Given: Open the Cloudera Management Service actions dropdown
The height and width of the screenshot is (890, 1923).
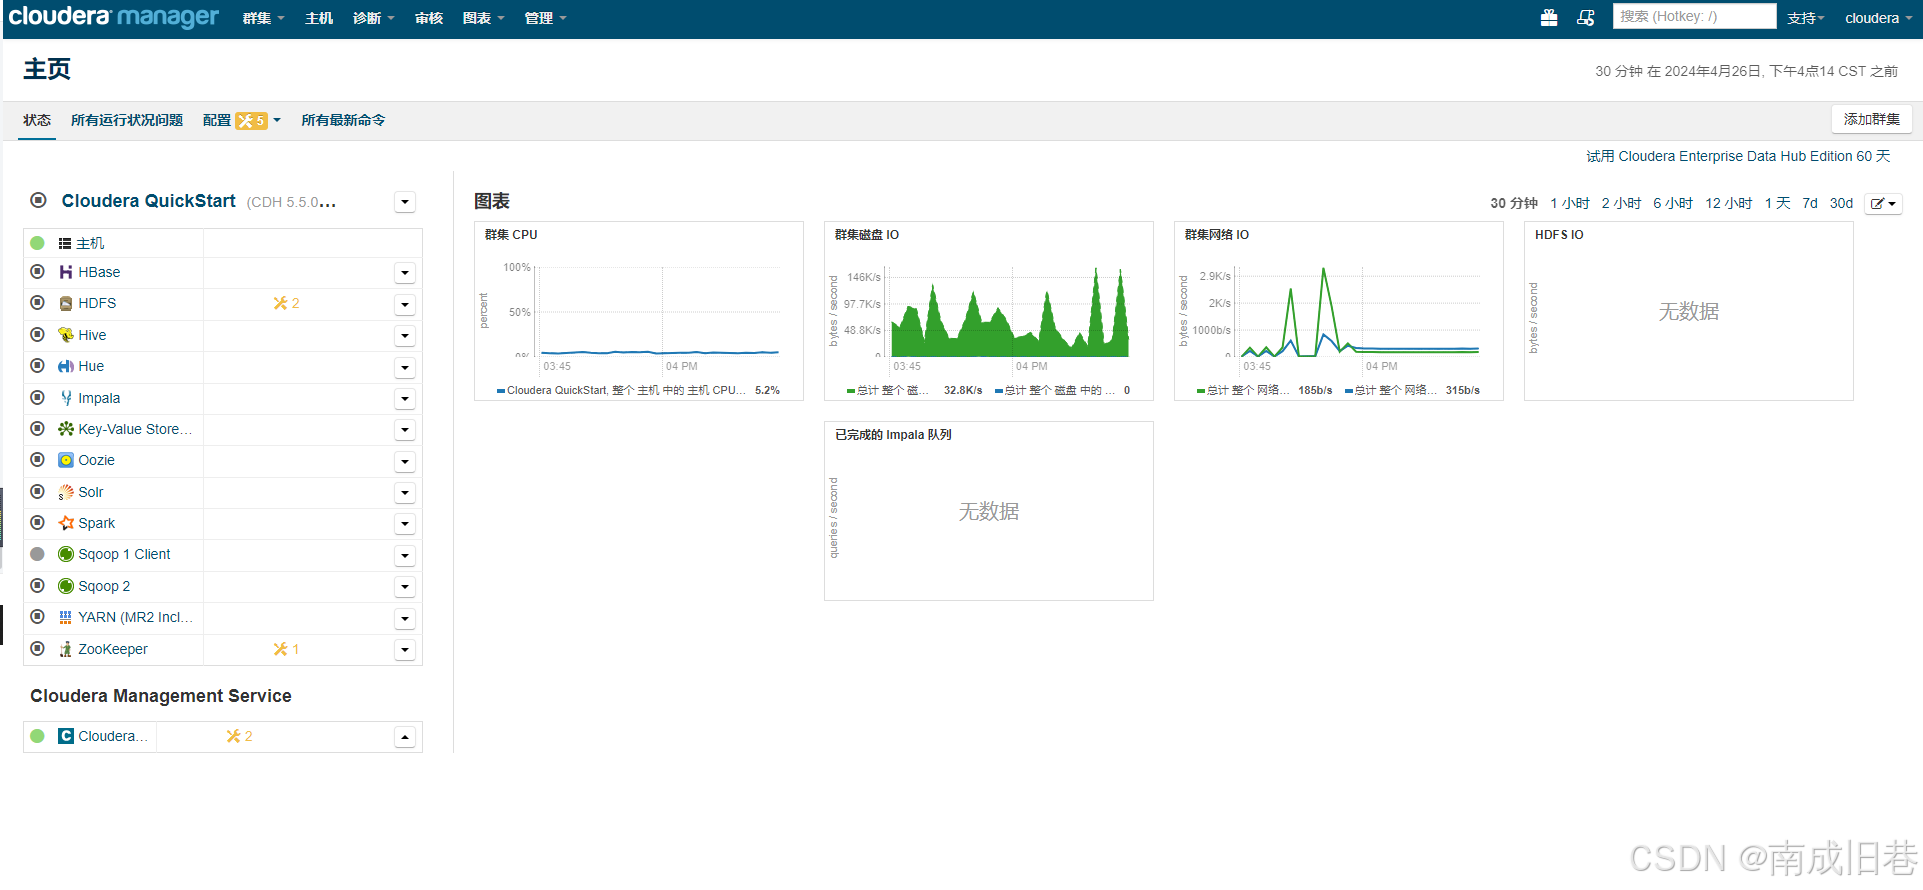Looking at the screenshot, I should tap(405, 737).
